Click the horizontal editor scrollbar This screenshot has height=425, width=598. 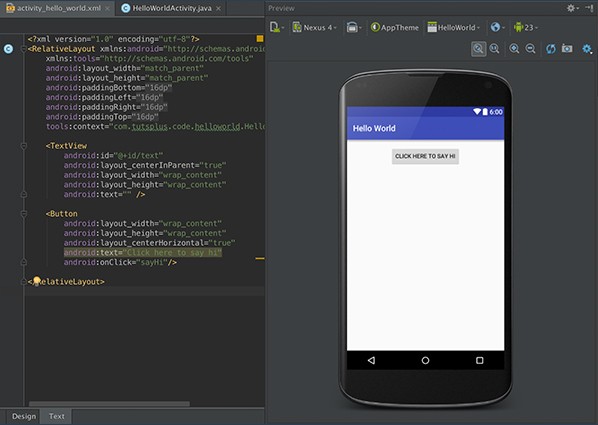(x=109, y=403)
